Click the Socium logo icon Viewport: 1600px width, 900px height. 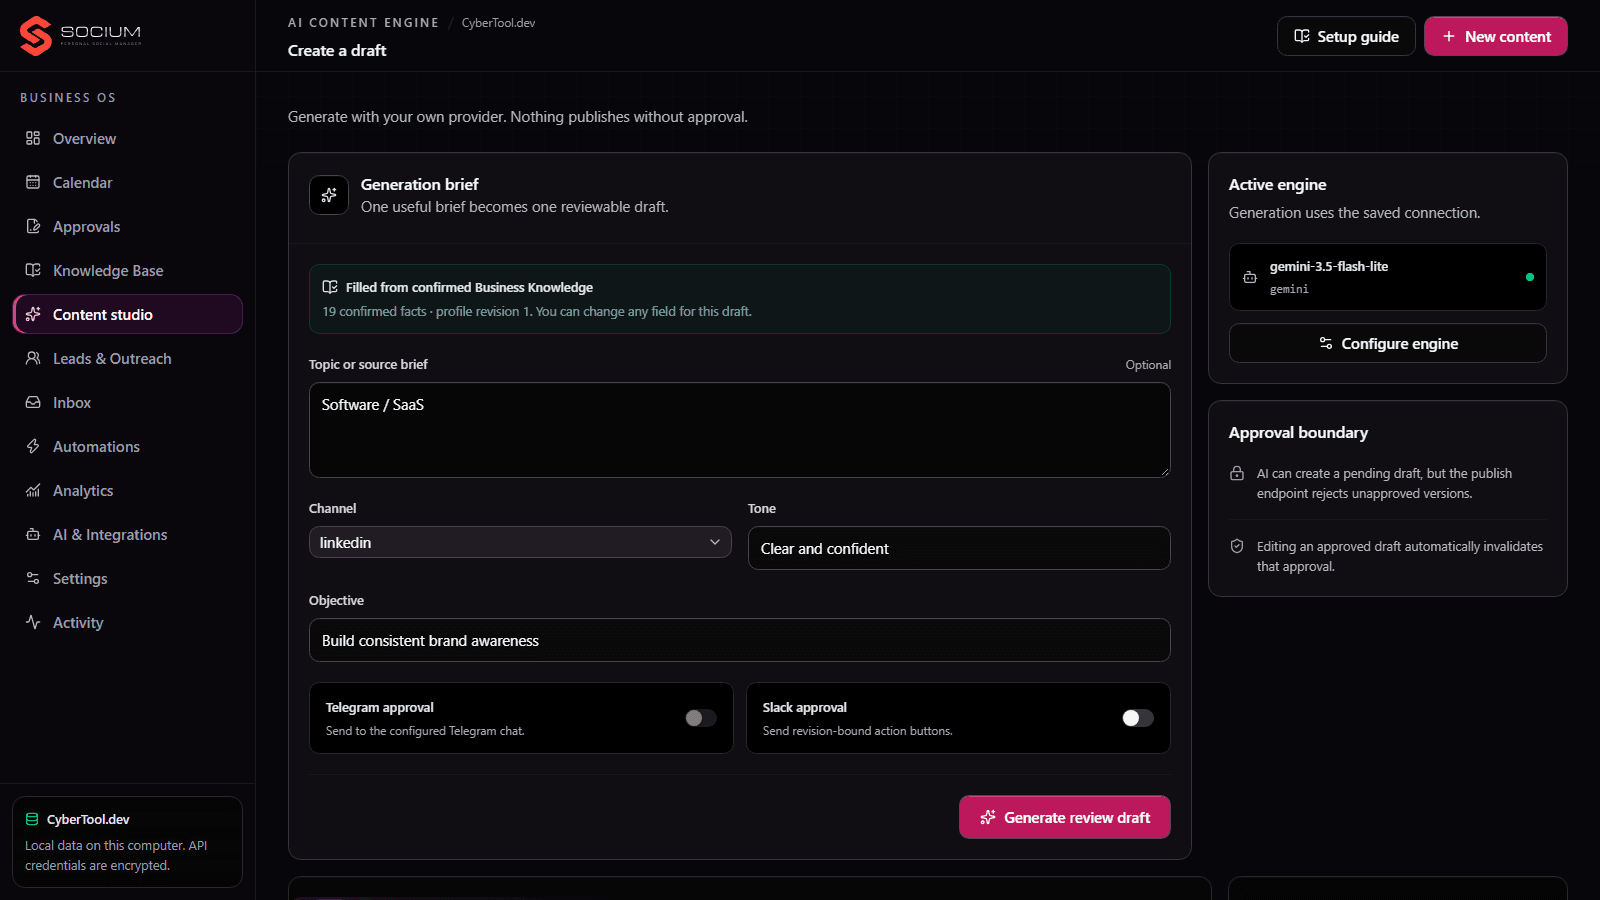point(35,36)
